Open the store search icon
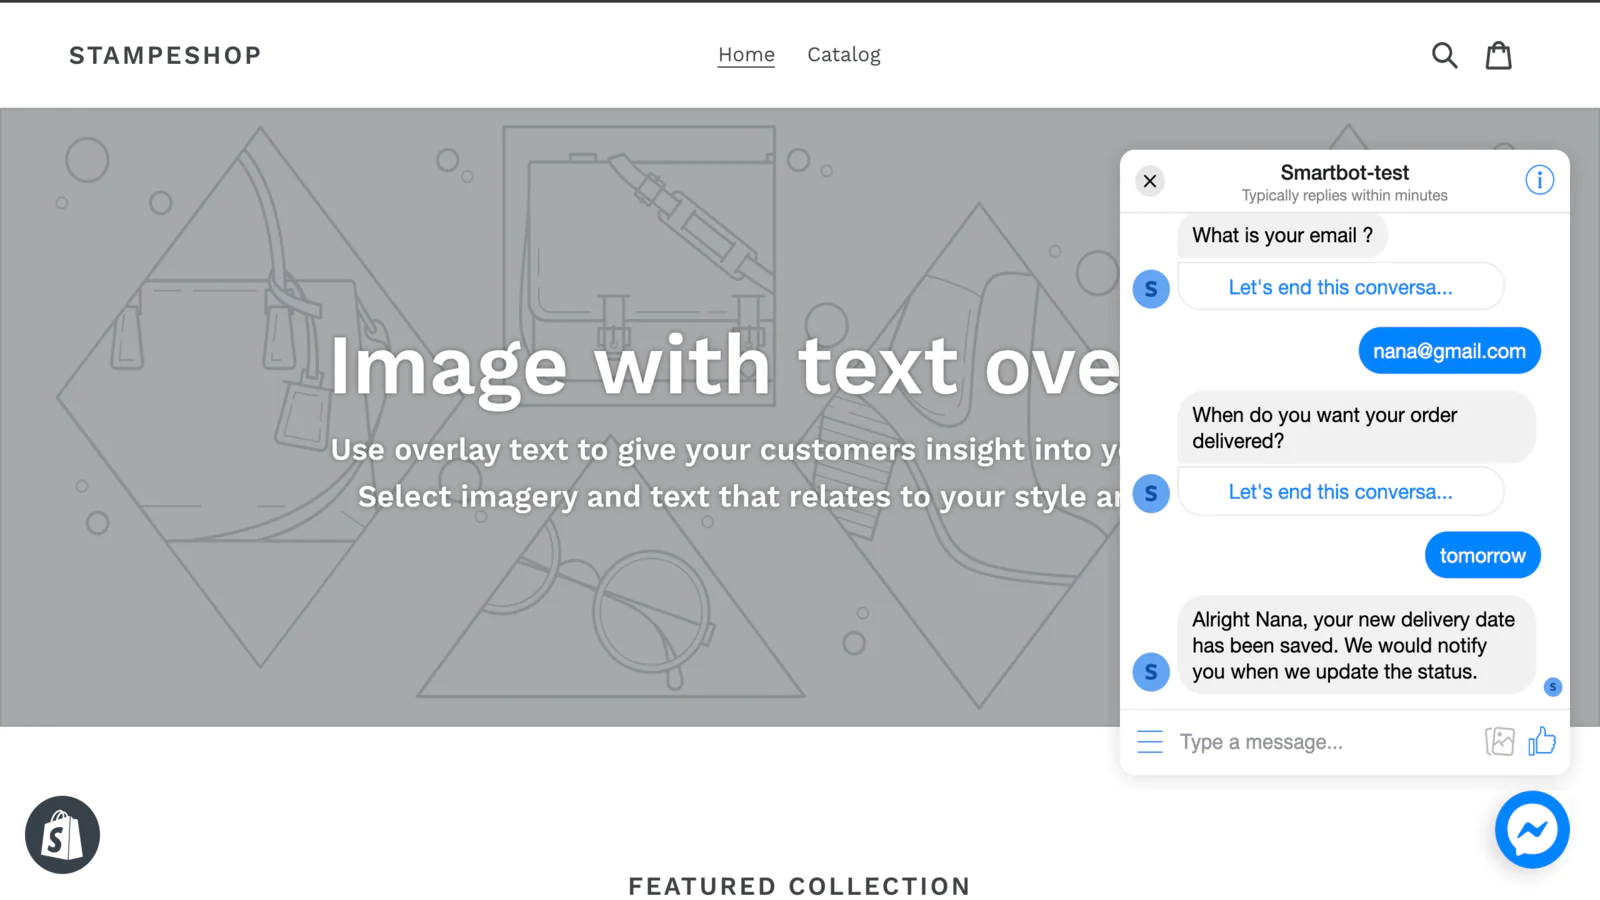This screenshot has width=1600, height=900. click(1444, 55)
